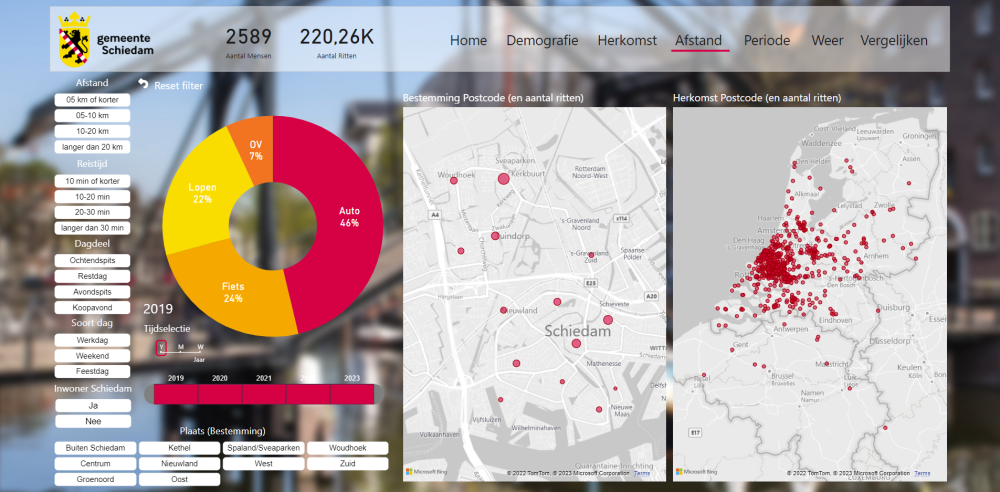Select the red Auto segment of the donut chart
The image size is (1000, 492).
click(x=345, y=215)
